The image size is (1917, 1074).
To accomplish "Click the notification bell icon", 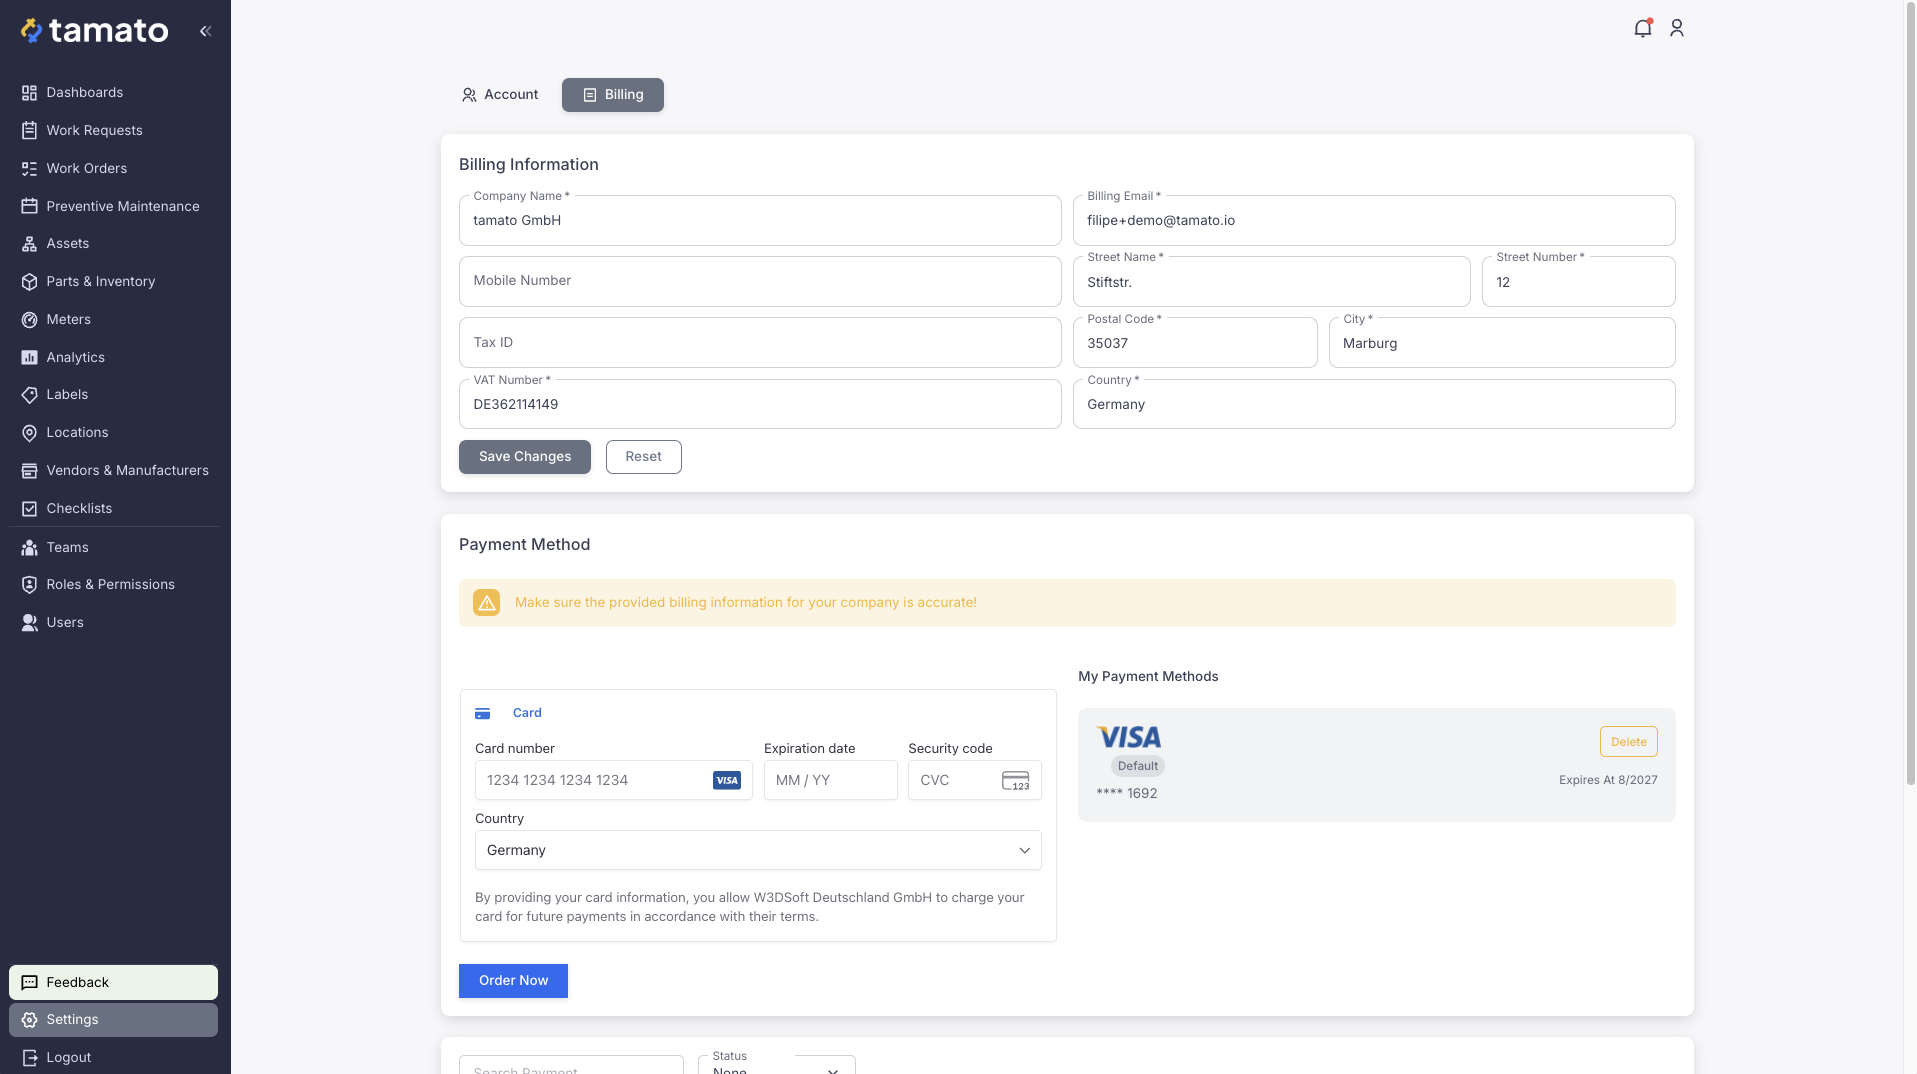I will pos(1642,29).
